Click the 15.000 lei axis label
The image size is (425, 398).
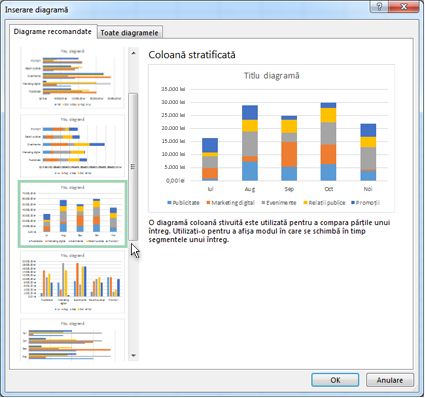pyautogui.click(x=173, y=141)
